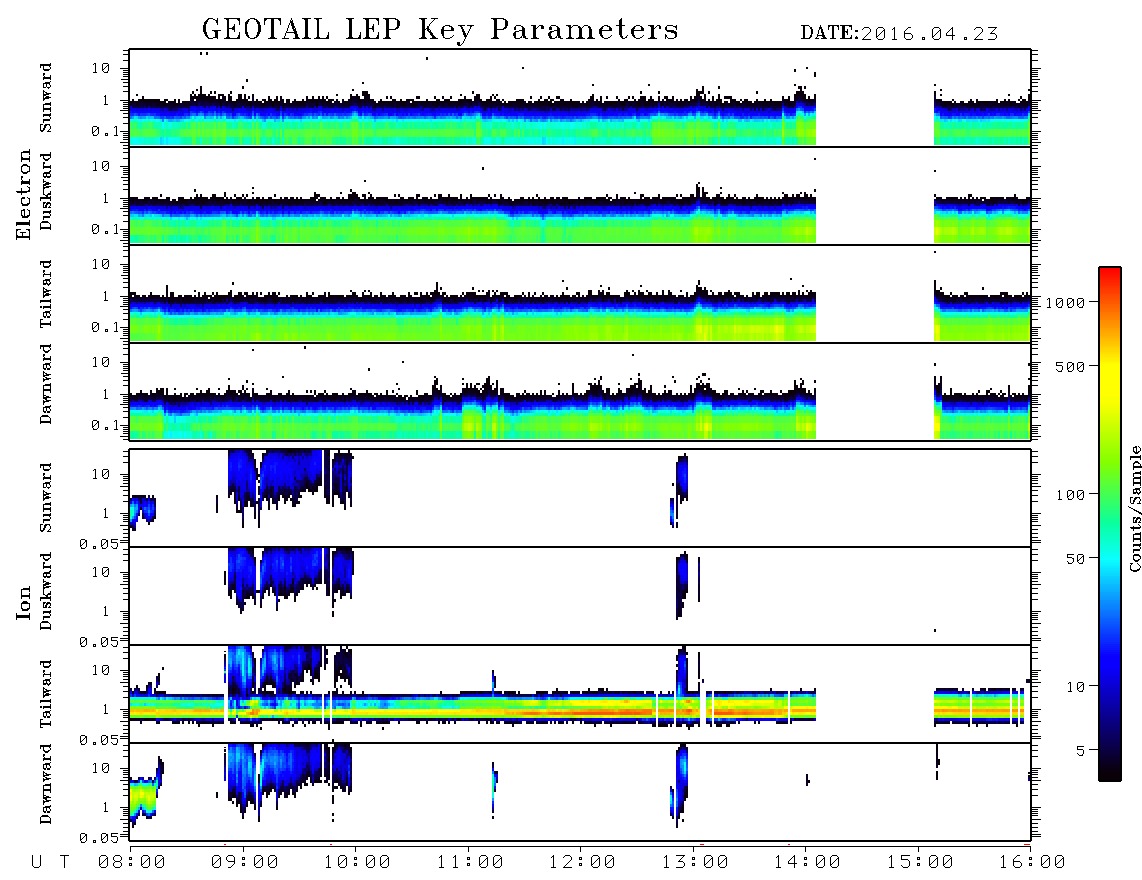This screenshot has height=880, width=1142.
Task: Click the 50 colorbar tick value
Action: tap(1075, 559)
